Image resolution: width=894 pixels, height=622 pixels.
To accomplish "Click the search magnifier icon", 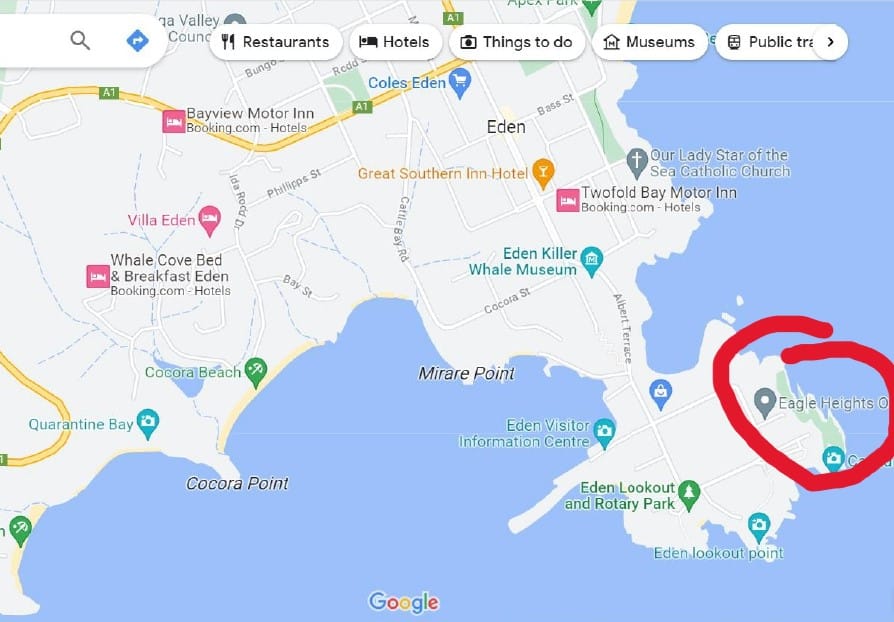I will coord(80,40).
